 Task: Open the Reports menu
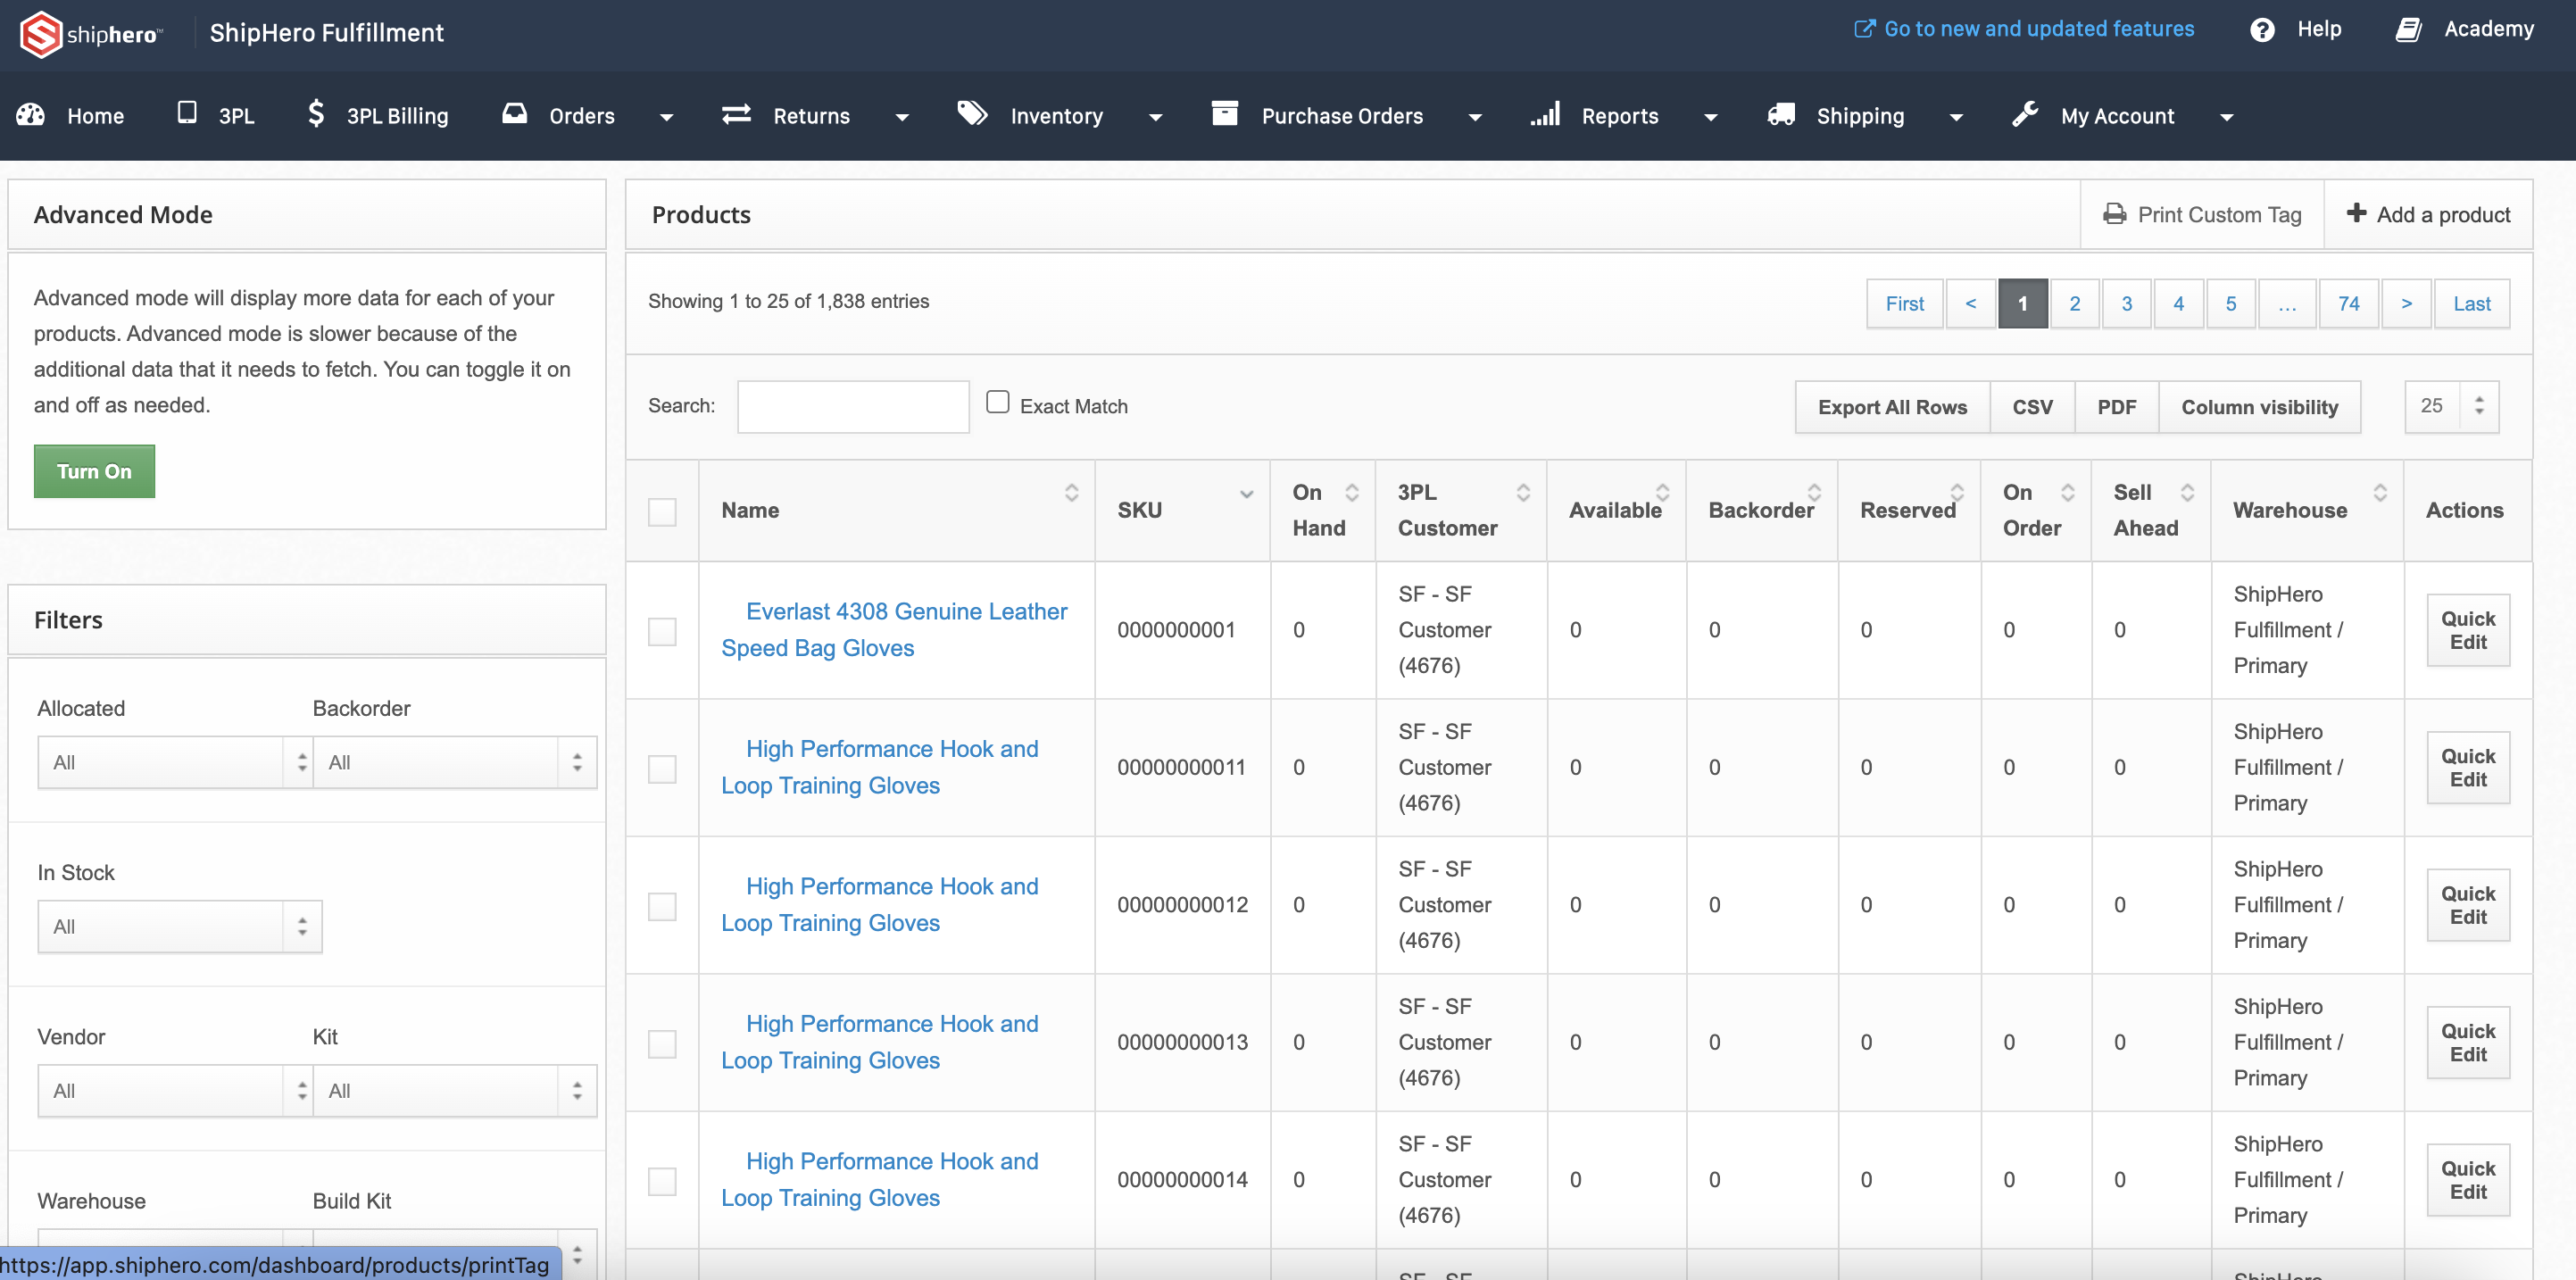point(1620,116)
